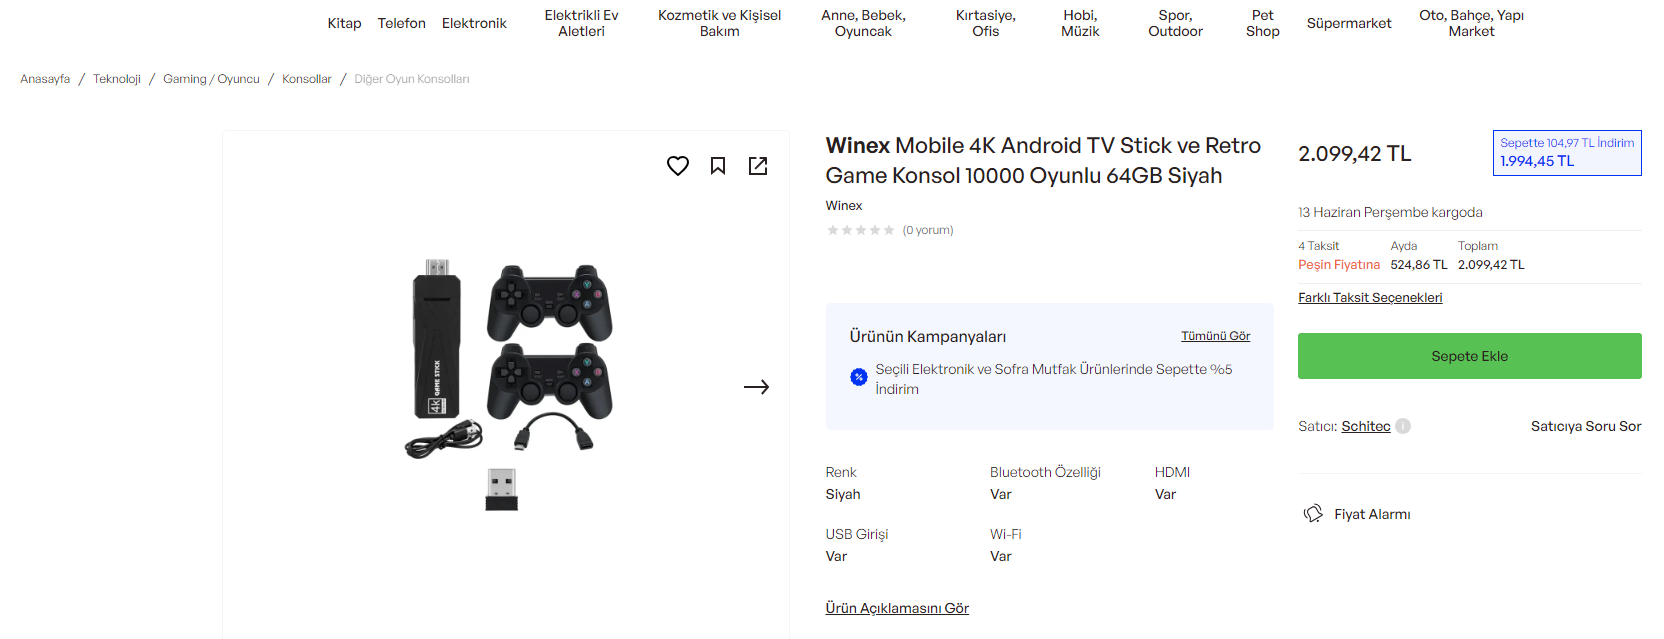The height and width of the screenshot is (639, 1664).
Task: Set a price alarm via bell icon
Action: [1313, 514]
